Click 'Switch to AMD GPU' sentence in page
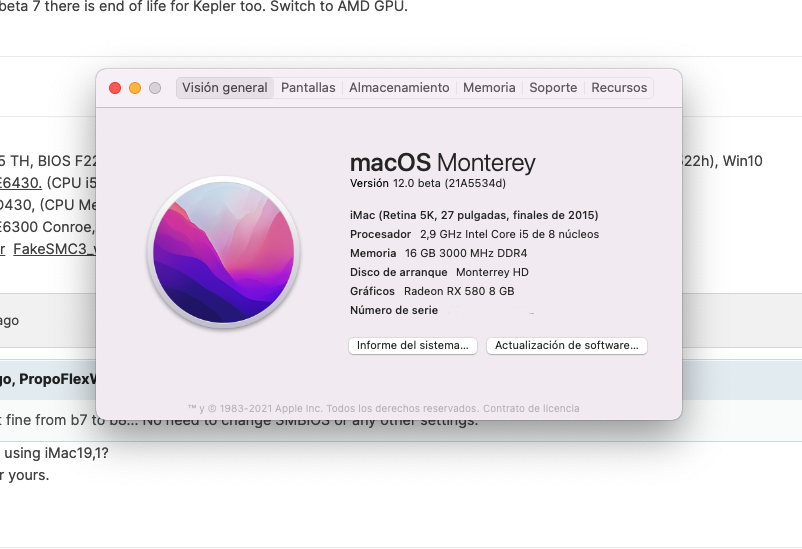 coord(339,7)
